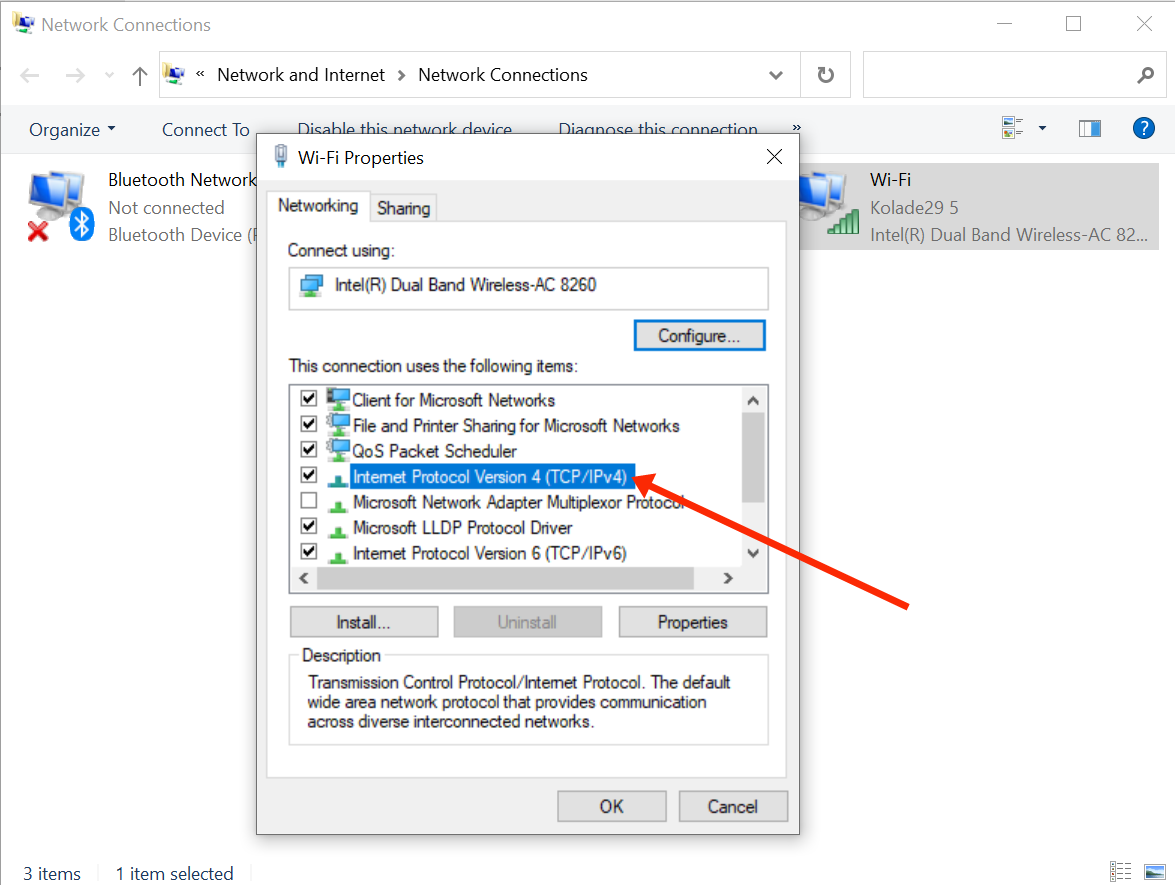Select the Wi-Fi adapter icon in list
This screenshot has width=1175, height=885.
click(x=829, y=202)
